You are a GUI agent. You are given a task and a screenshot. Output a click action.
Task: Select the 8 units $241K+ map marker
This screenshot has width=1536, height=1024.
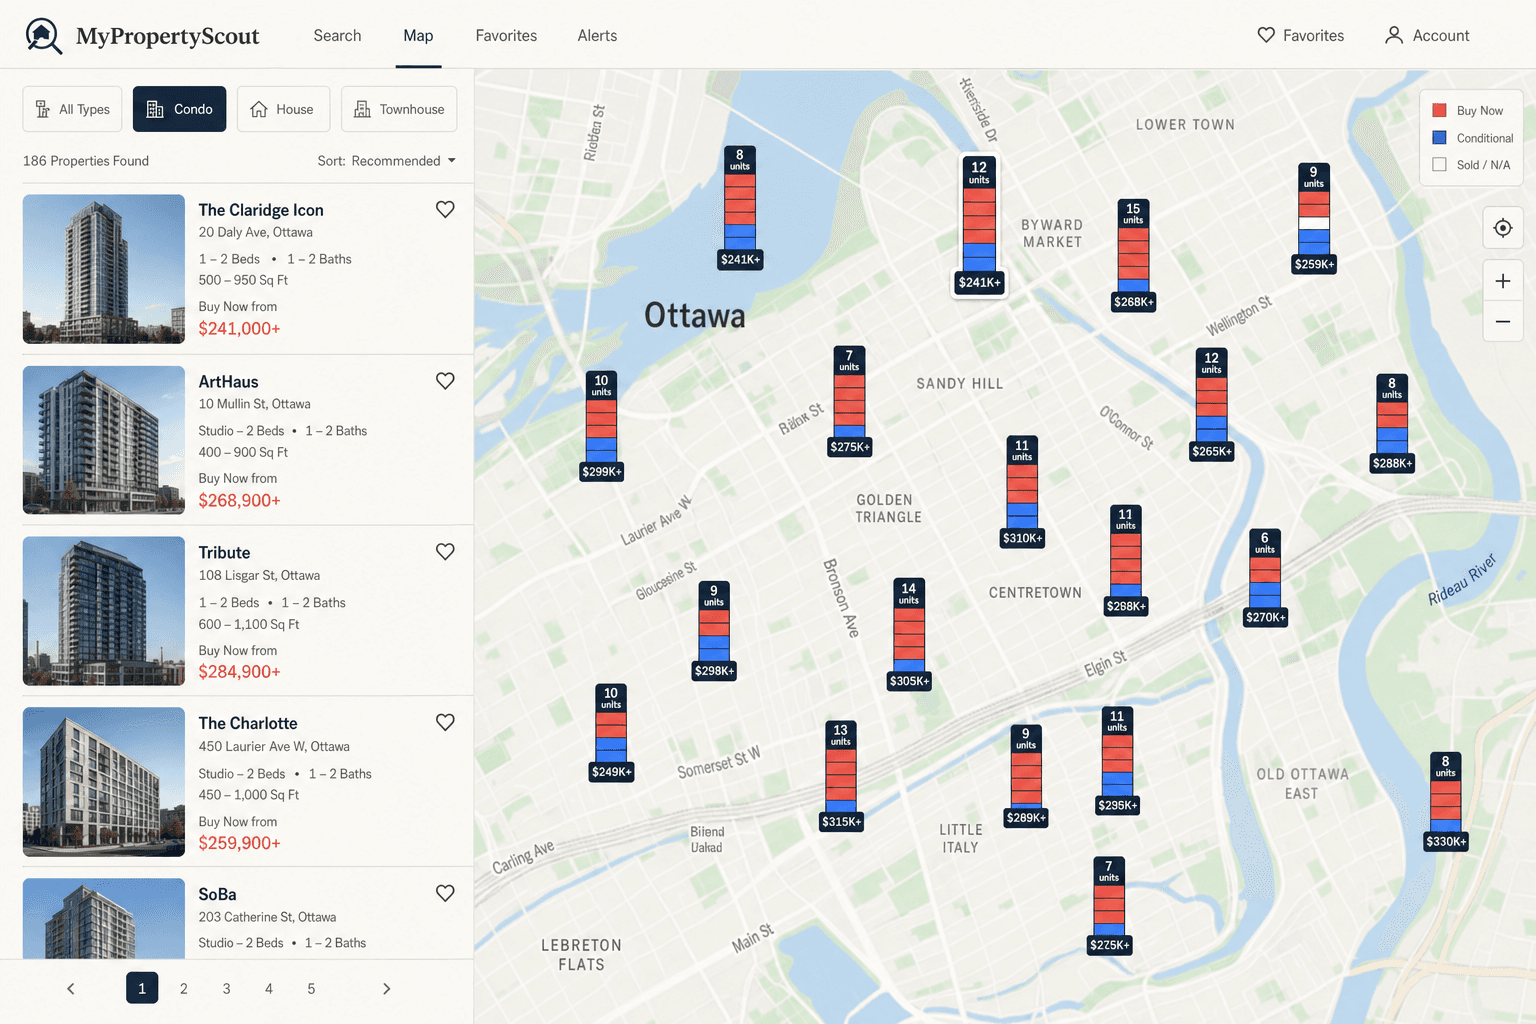740,208
